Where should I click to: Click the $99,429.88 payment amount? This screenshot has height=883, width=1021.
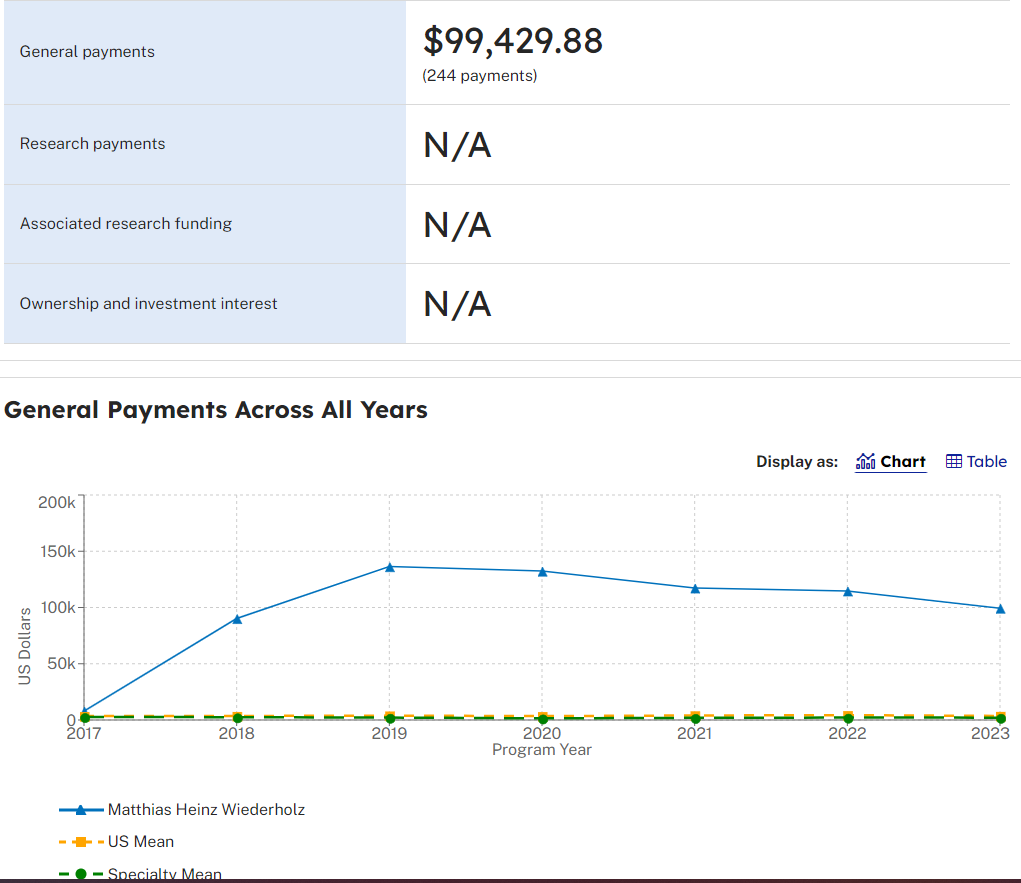coord(513,40)
